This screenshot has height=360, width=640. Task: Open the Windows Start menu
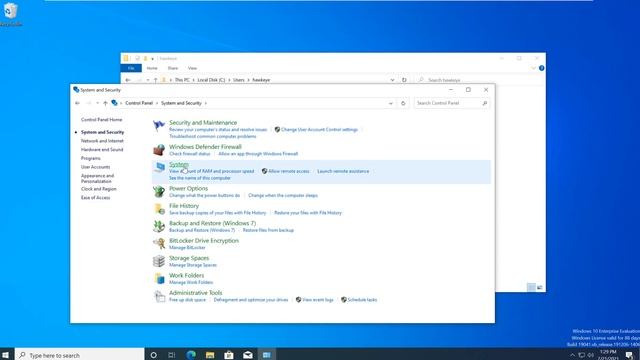click(x=5, y=355)
